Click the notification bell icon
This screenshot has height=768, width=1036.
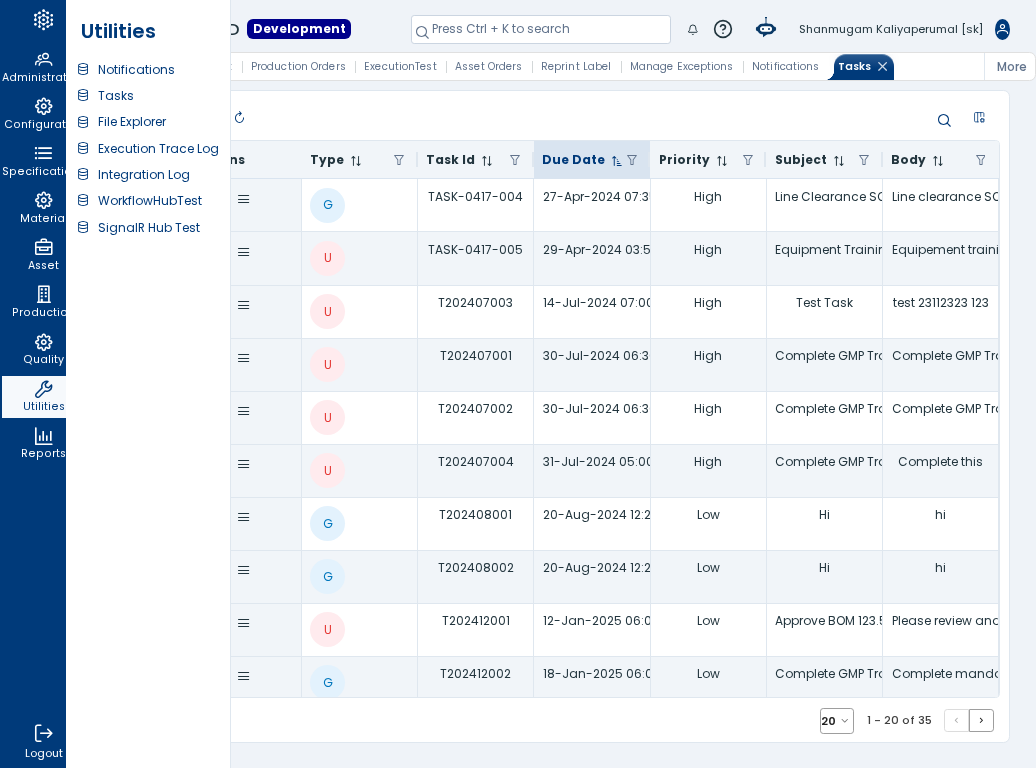[692, 29]
